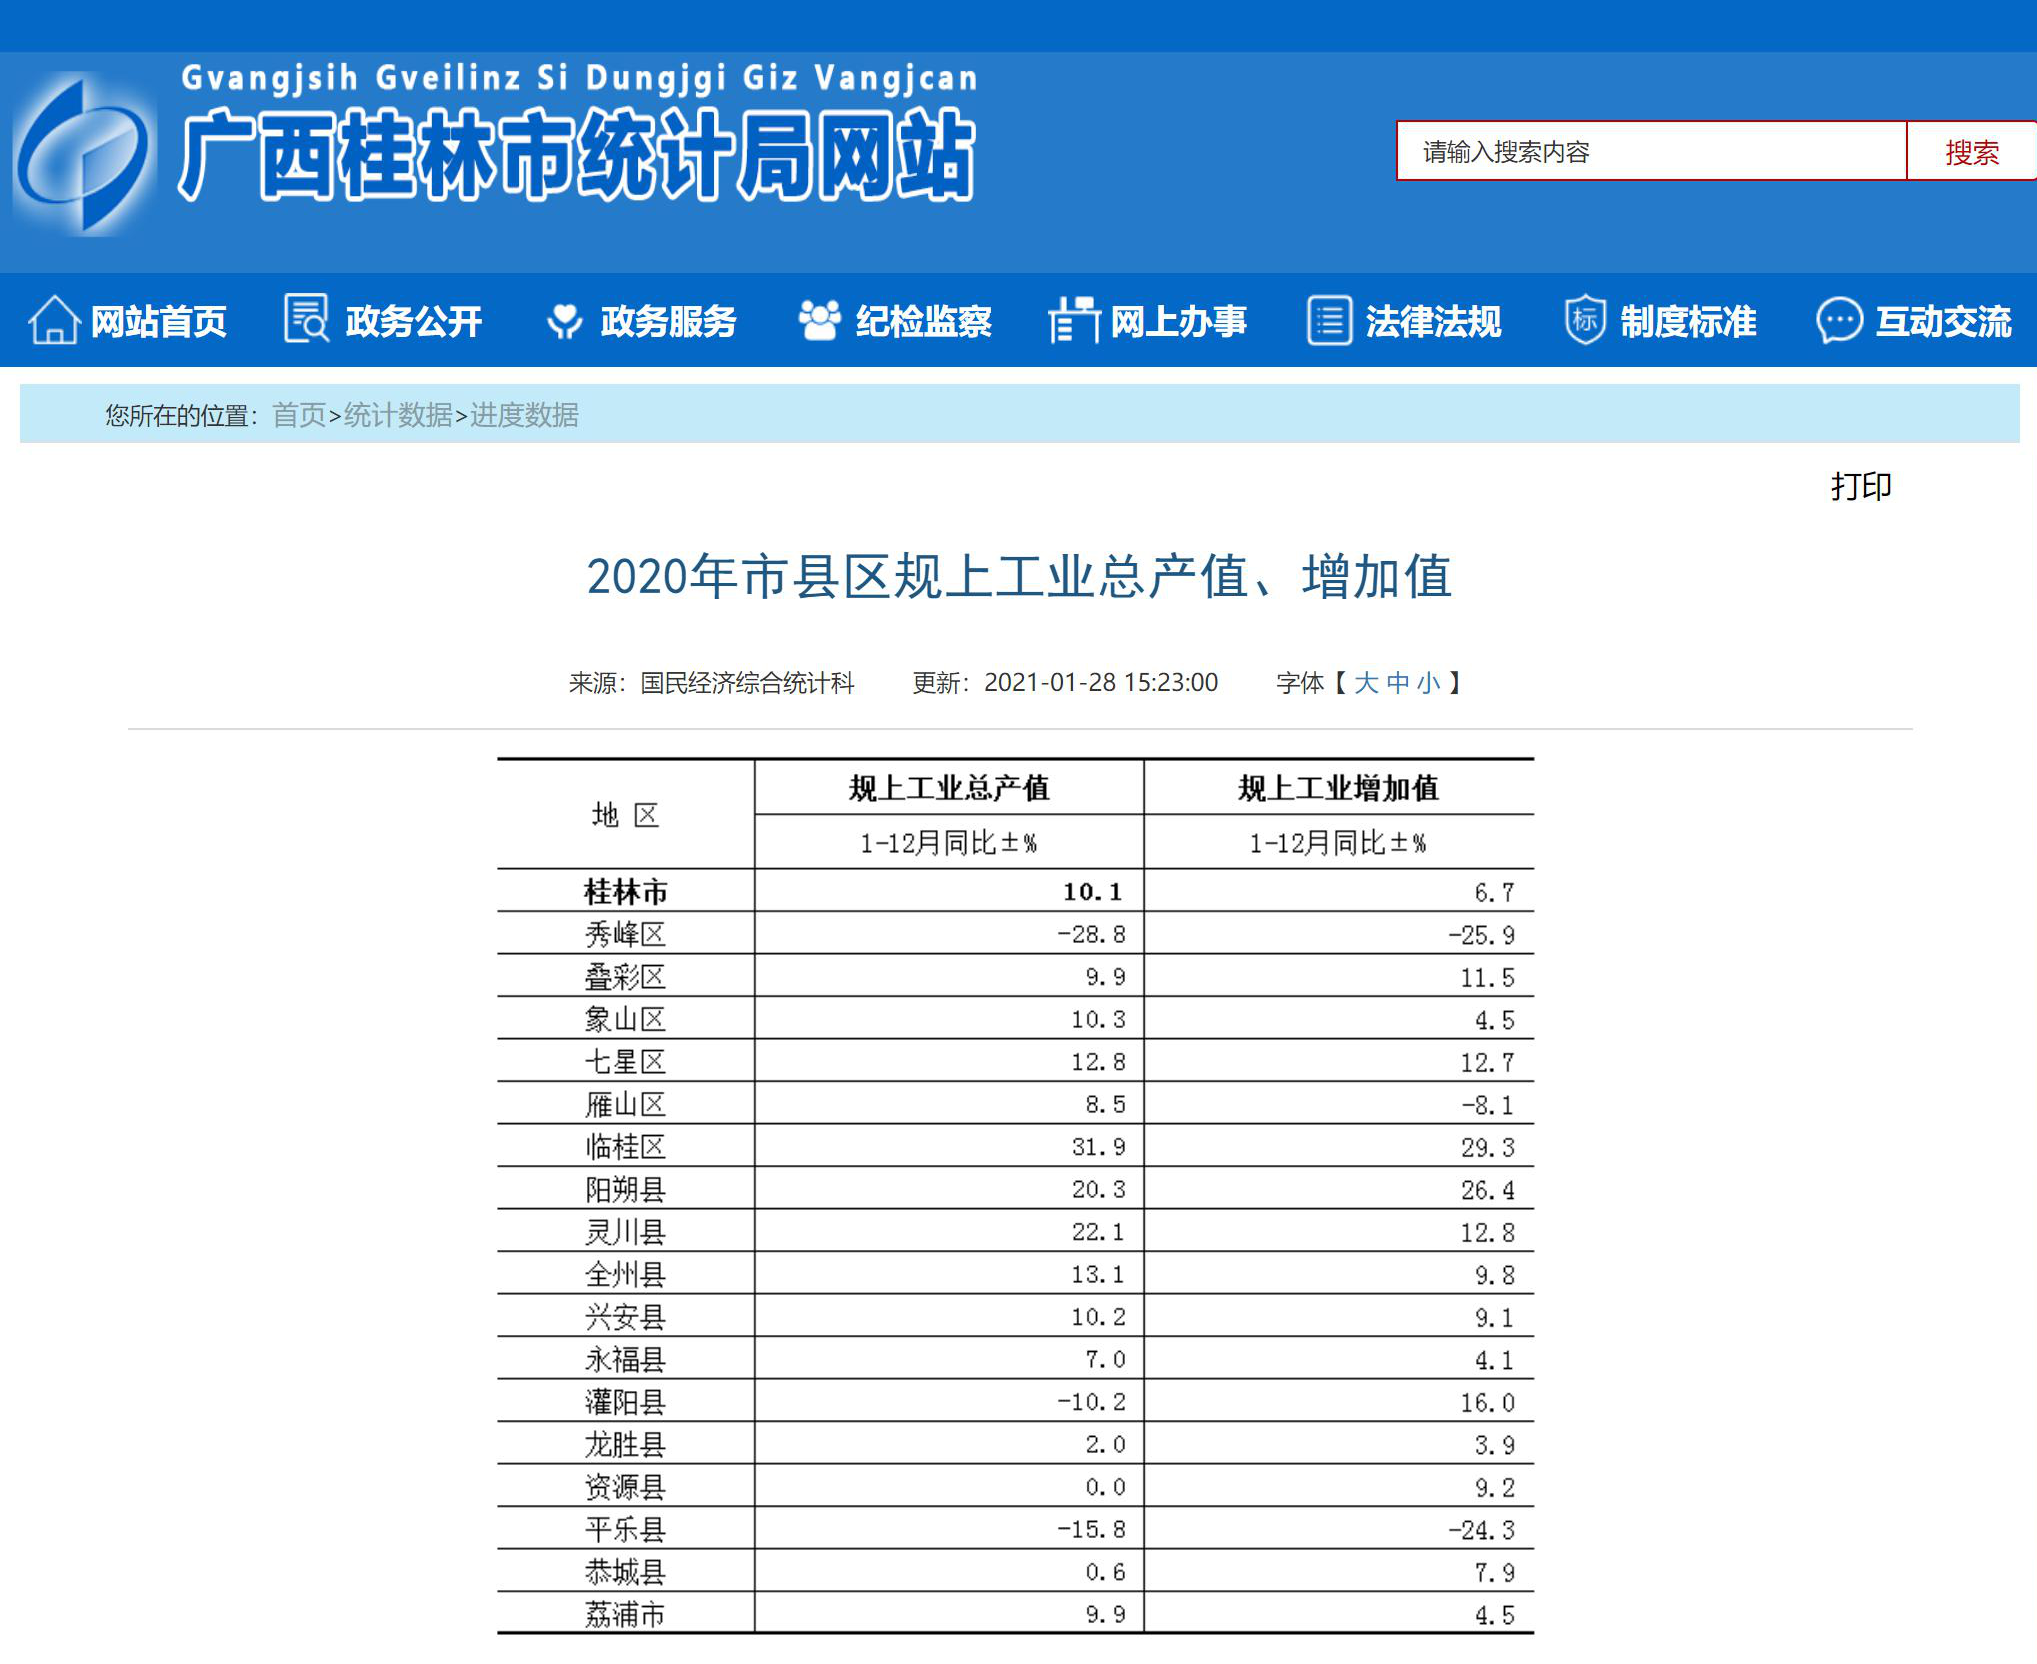Set the font size to 中
The width and height of the screenshot is (2037, 1664).
(1397, 683)
